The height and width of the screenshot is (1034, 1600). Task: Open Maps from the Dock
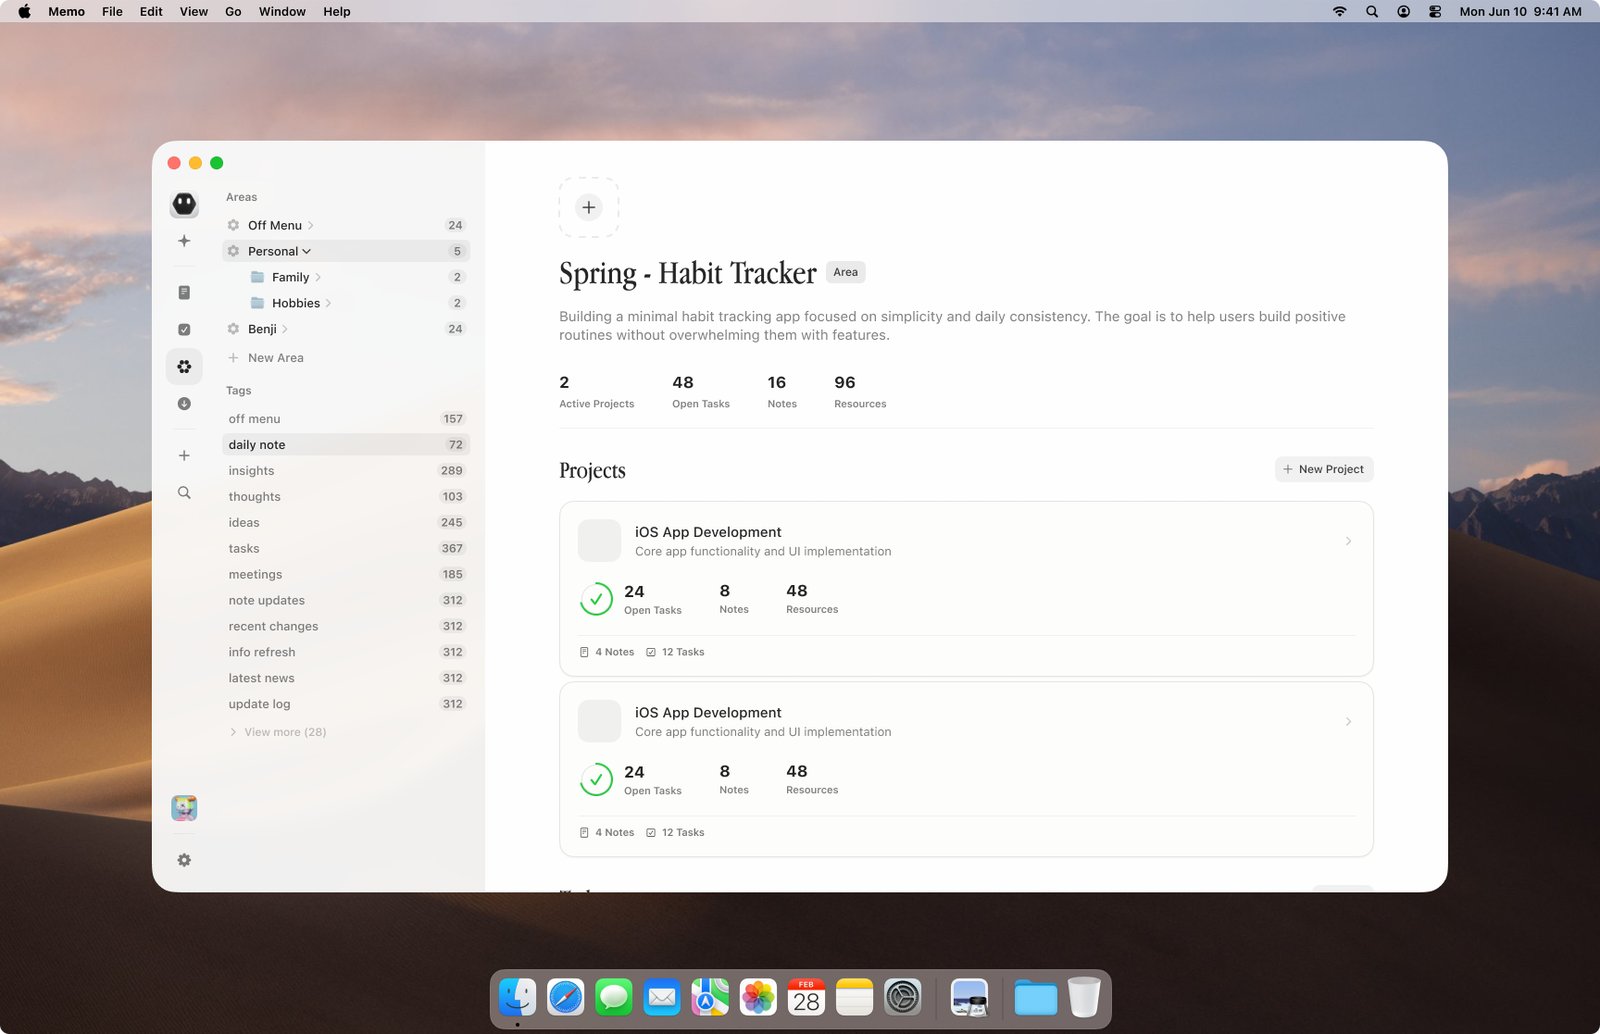tap(710, 997)
